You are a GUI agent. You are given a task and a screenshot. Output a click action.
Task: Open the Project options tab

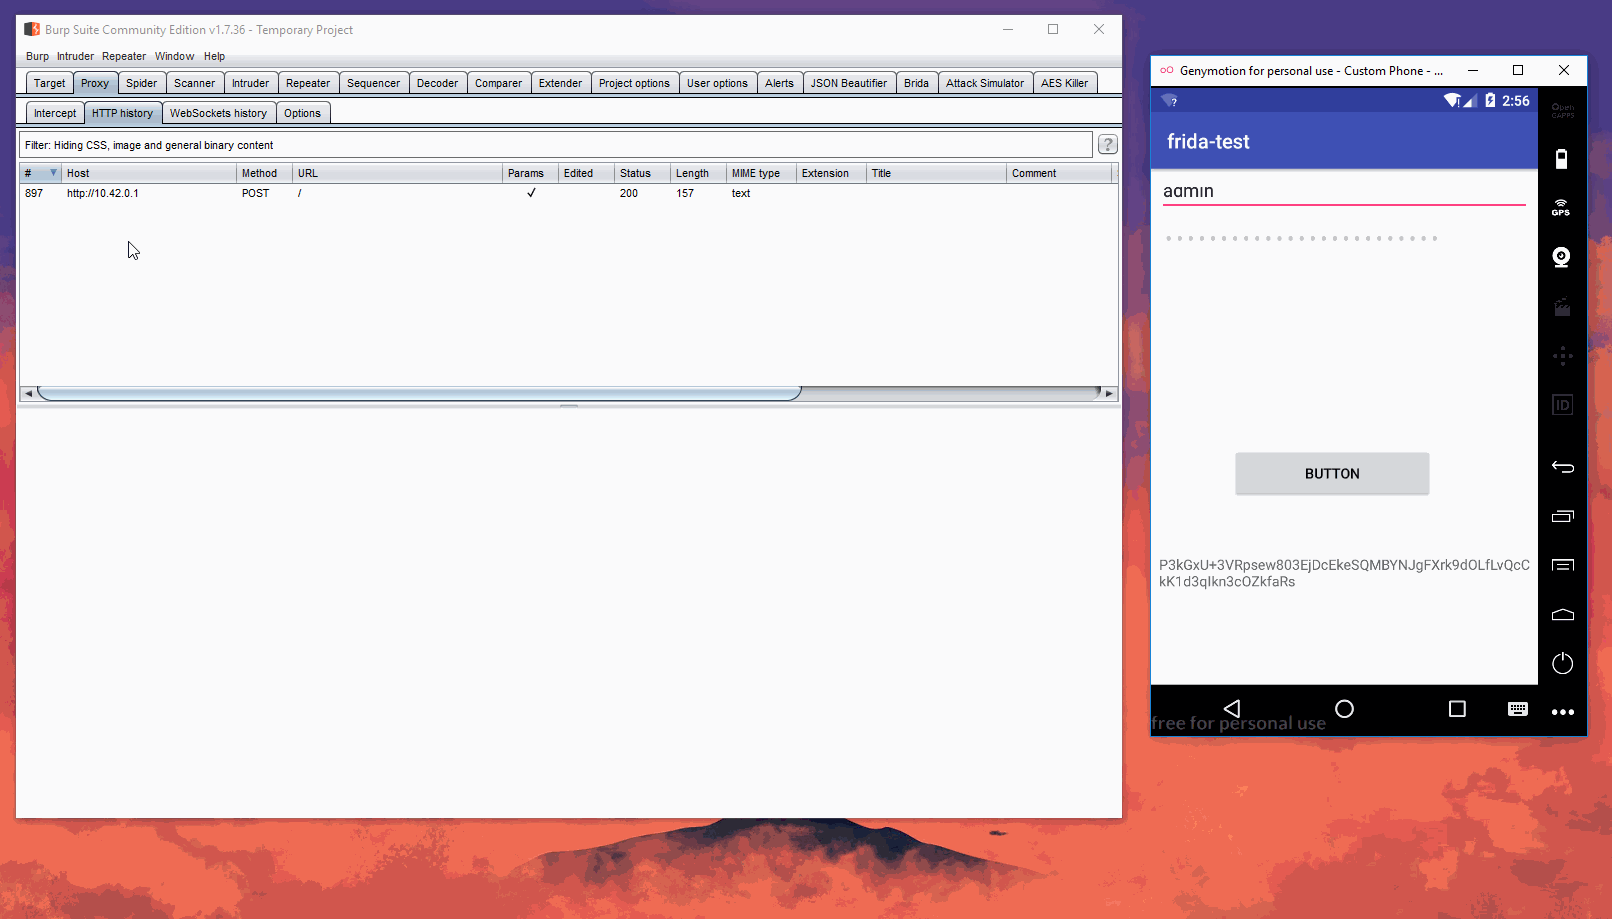(634, 83)
